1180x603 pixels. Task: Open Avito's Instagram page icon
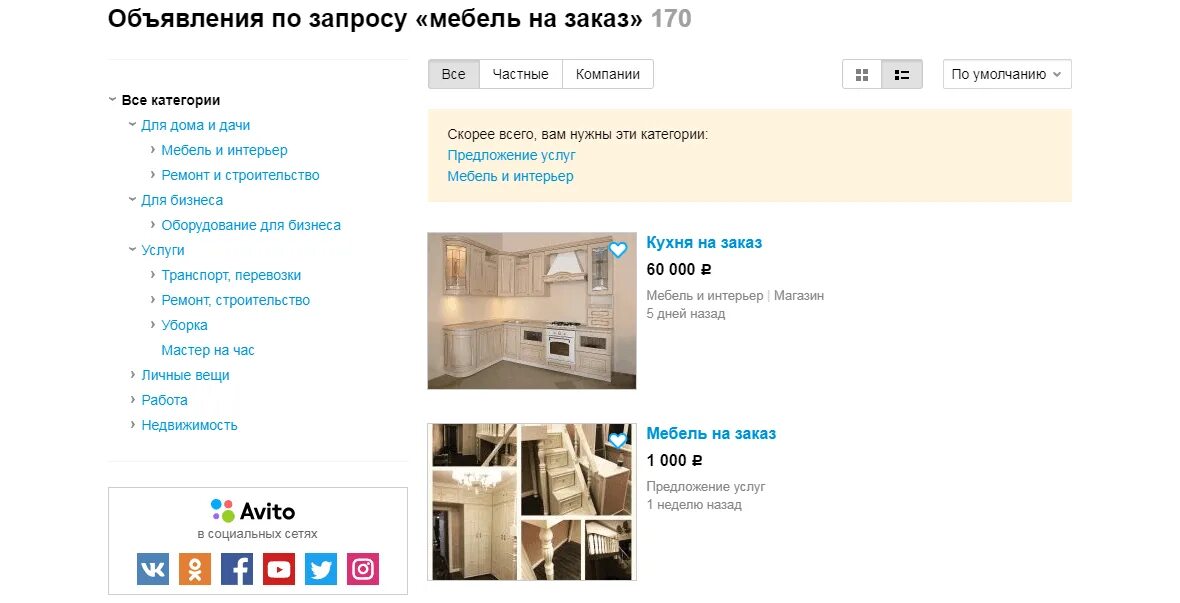[363, 569]
